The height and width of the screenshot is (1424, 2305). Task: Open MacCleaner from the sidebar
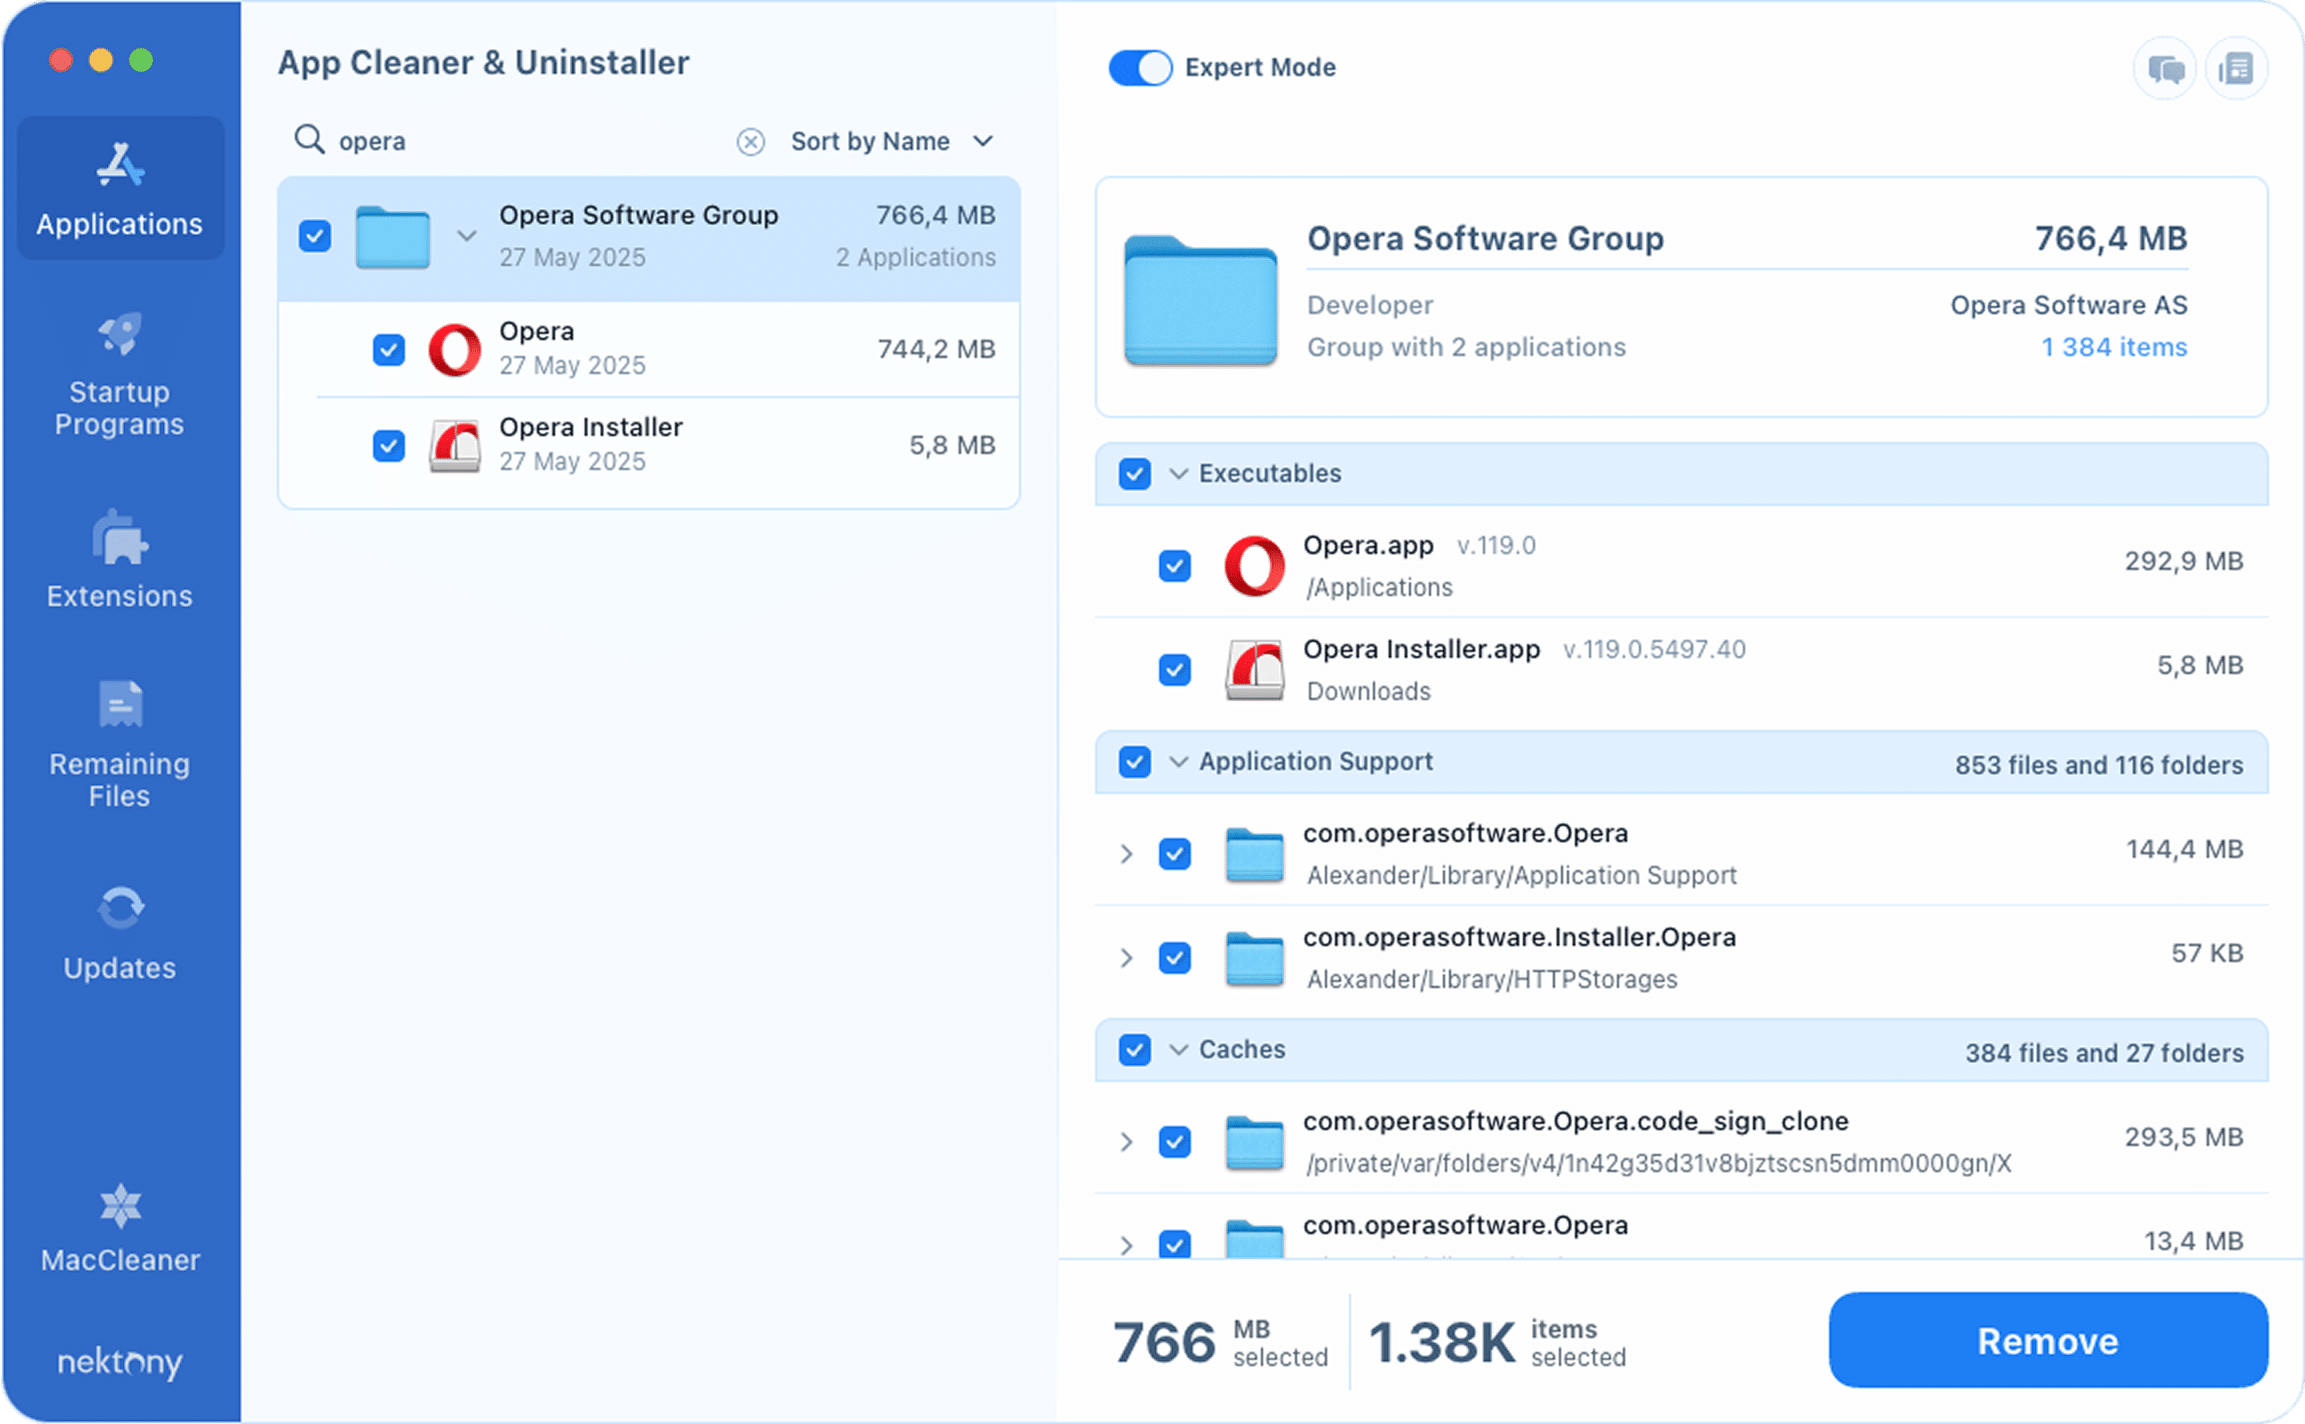point(120,1229)
